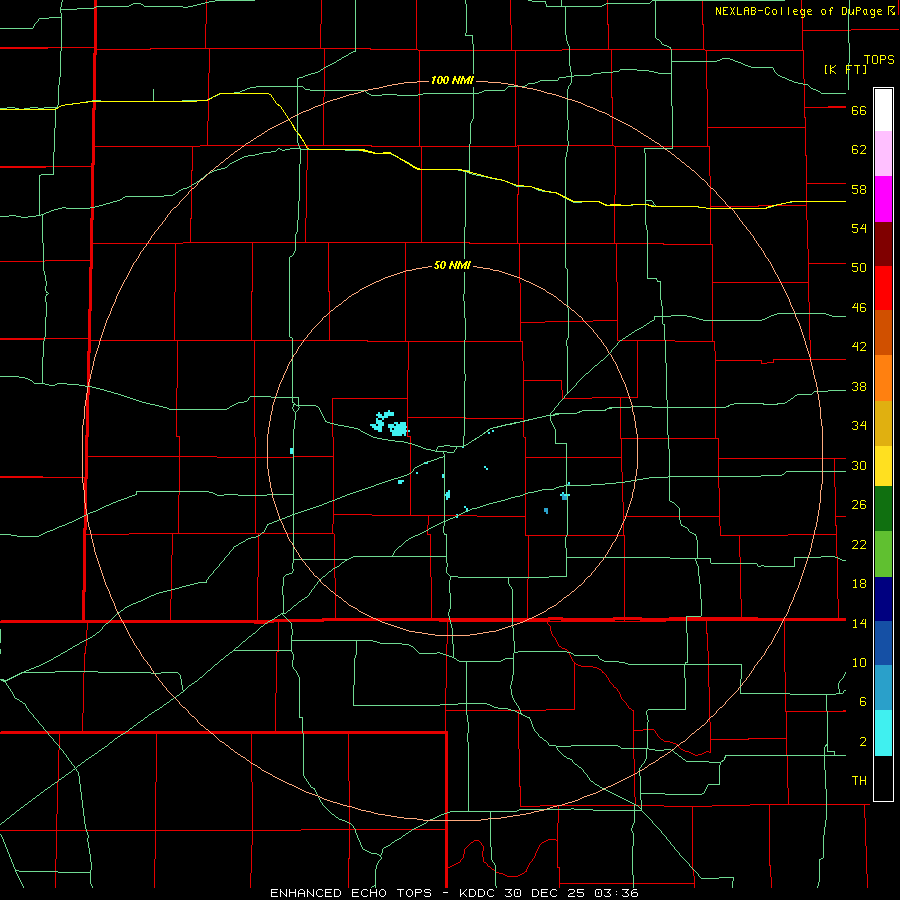This screenshot has height=900, width=900.
Task: Click the legend value '2'
Action: (x=863, y=742)
